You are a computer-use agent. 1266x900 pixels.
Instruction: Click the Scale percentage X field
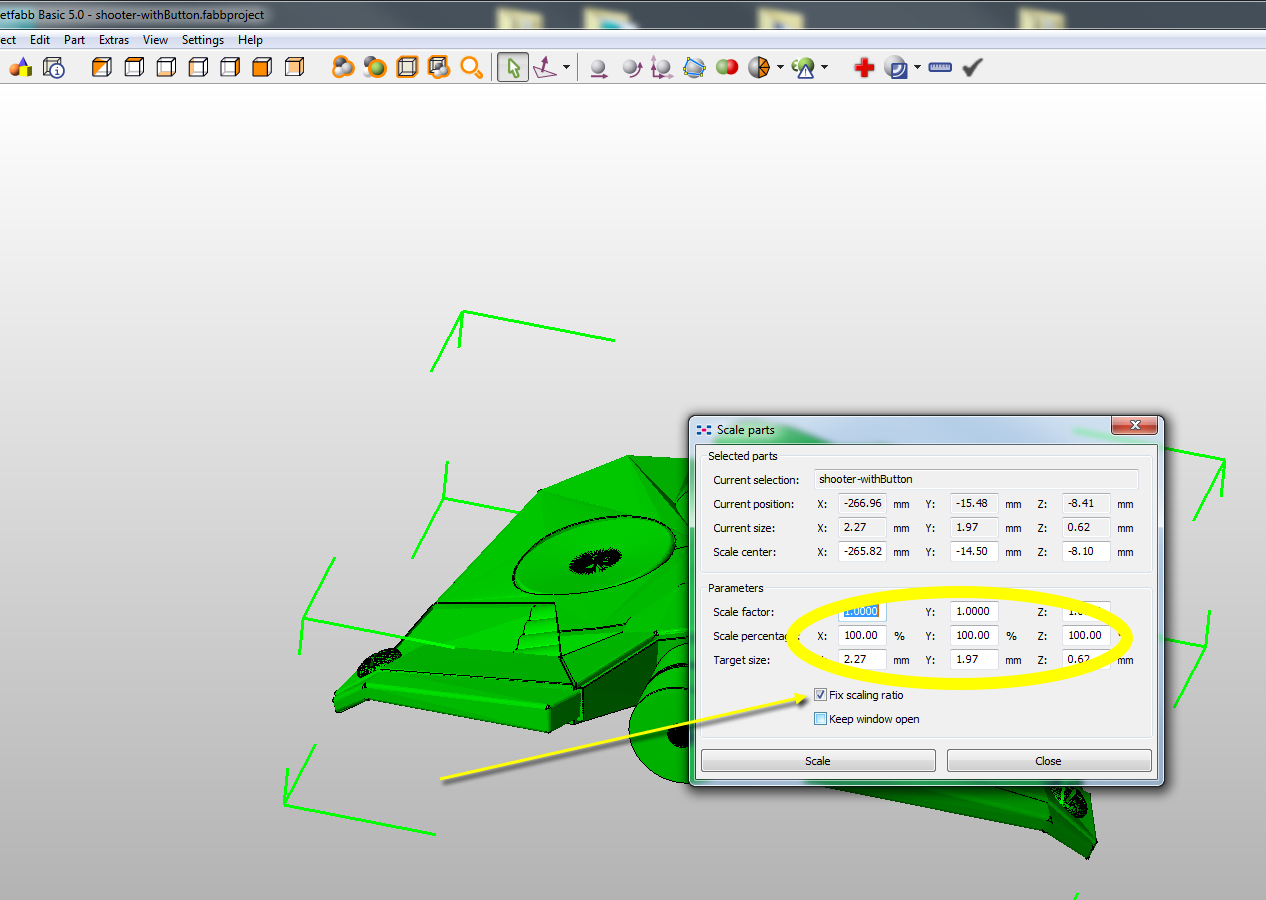862,635
